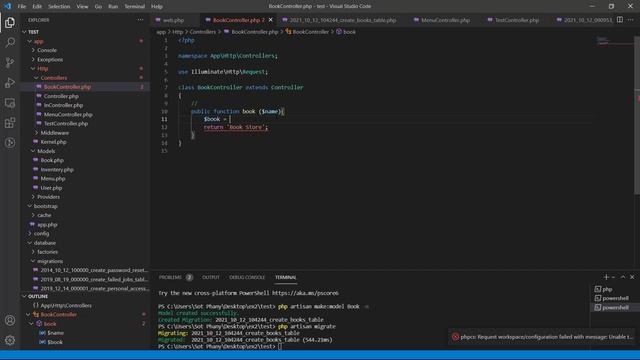Expand the Console folder
The height and width of the screenshot is (360, 640).
pyautogui.click(x=47, y=50)
